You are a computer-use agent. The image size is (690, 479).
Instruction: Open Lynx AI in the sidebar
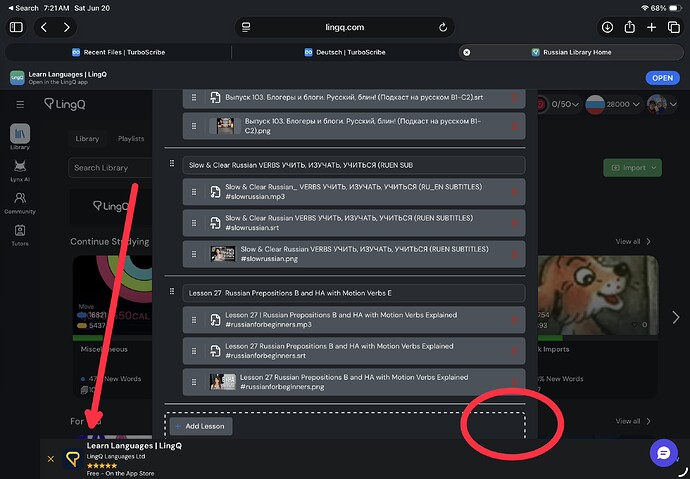coord(20,170)
